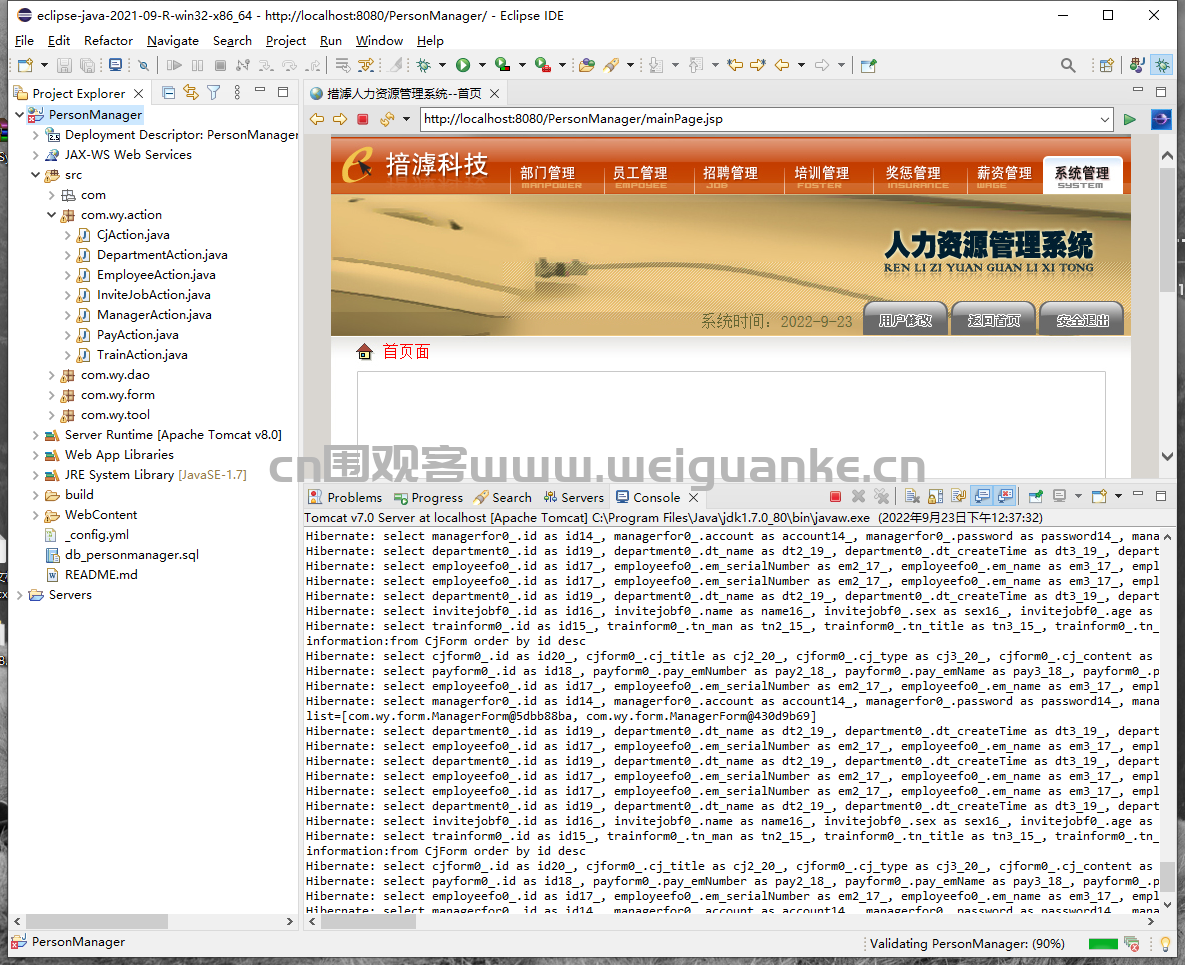The height and width of the screenshot is (965, 1185).
Task: Click the validation progress bar in status bar
Action: (1103, 943)
